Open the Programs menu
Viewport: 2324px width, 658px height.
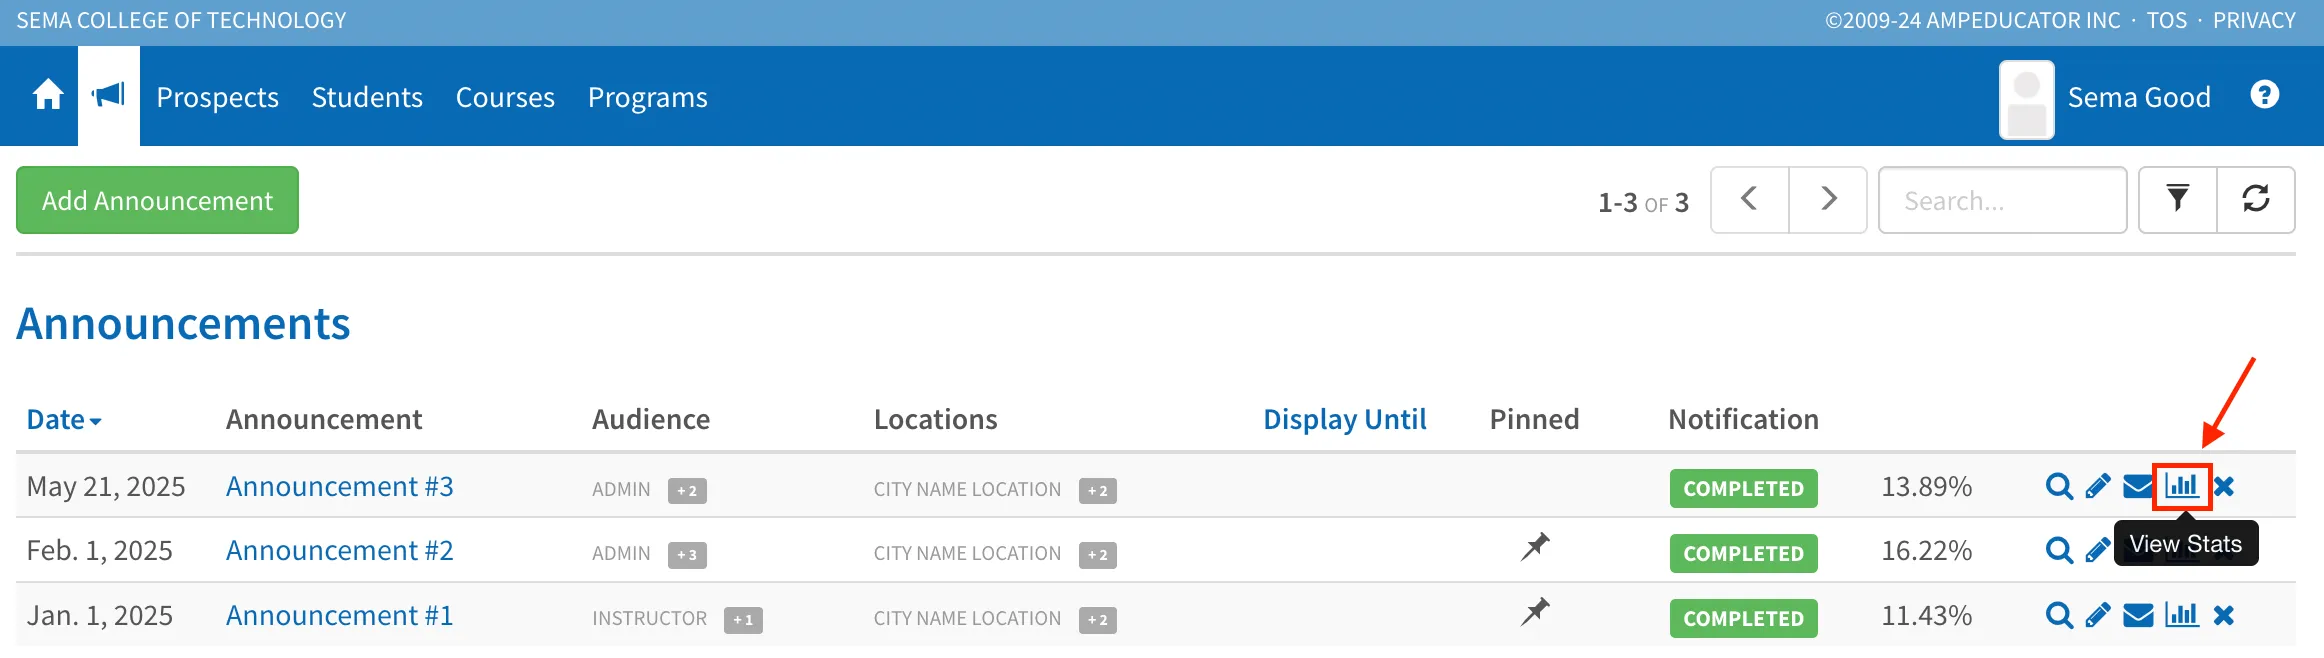coord(648,97)
